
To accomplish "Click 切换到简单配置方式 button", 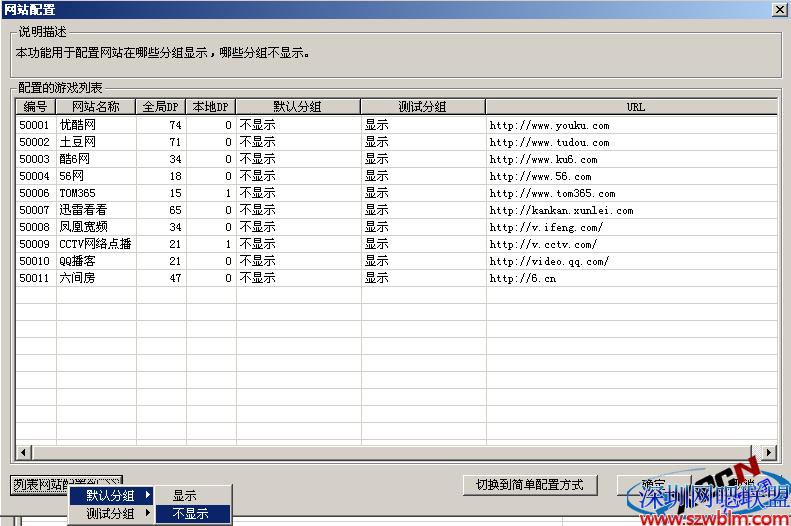I will click(530, 485).
